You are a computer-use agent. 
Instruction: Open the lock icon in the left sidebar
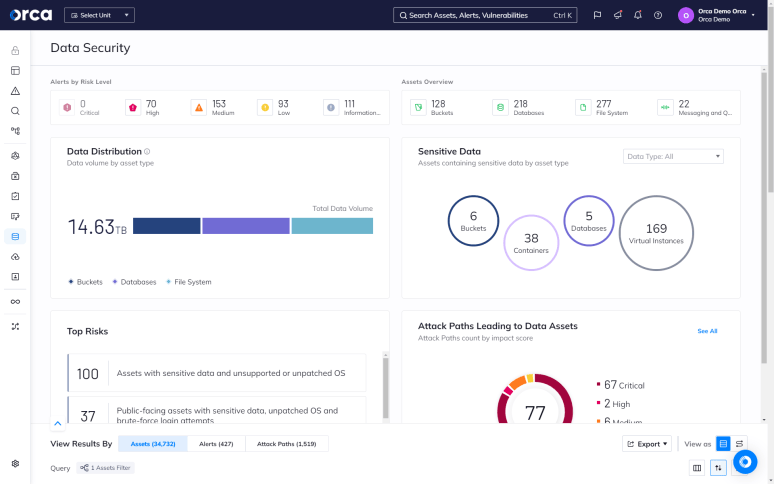[15, 50]
